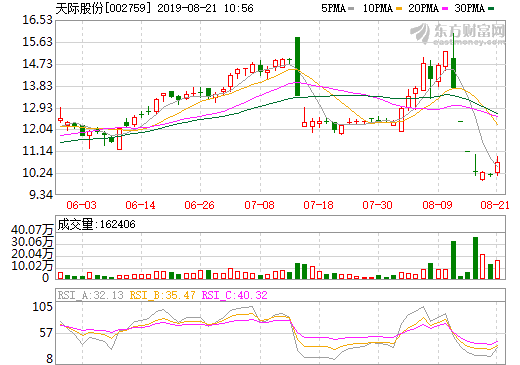This screenshot has height=365, width=520.
Task: Click the 成交量:162406 volume label
Action: tap(97, 224)
